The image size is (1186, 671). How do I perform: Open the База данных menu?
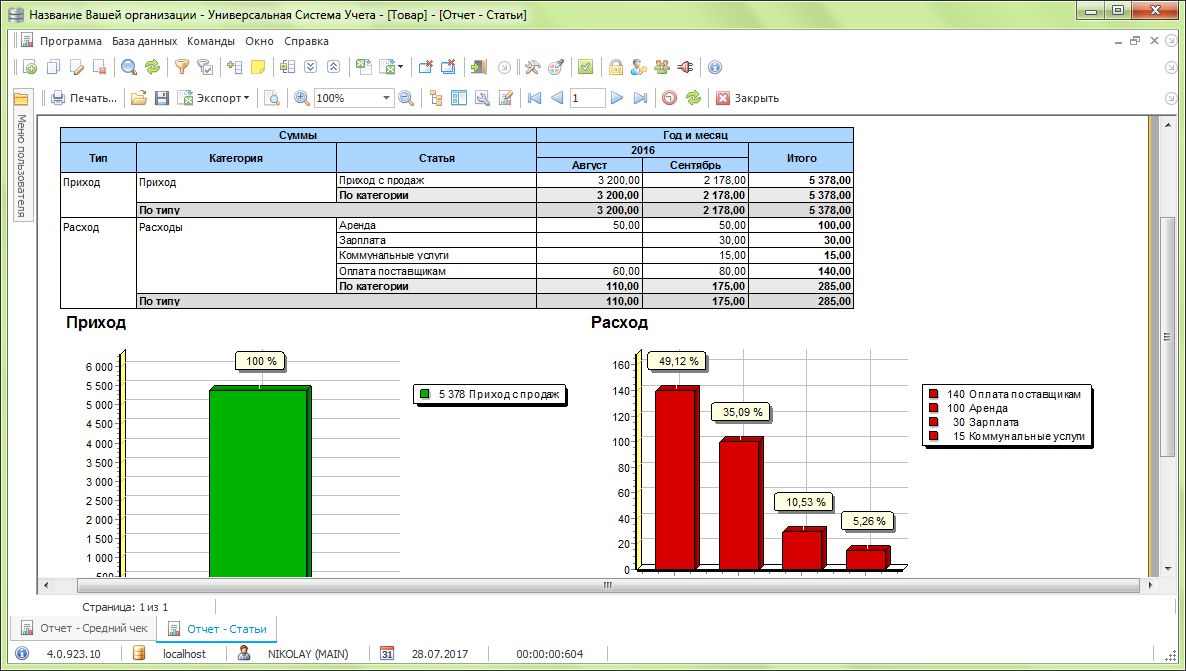[144, 42]
